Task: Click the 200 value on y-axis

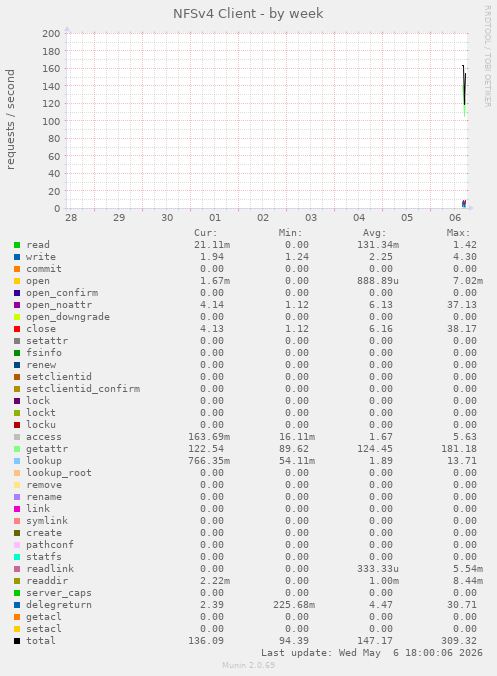Action: tap(51, 34)
